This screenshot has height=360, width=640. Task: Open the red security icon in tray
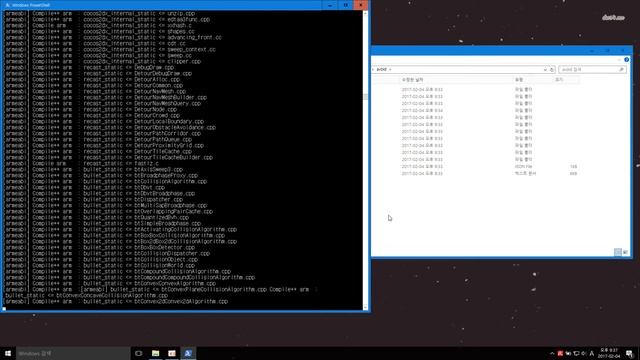click(x=560, y=353)
